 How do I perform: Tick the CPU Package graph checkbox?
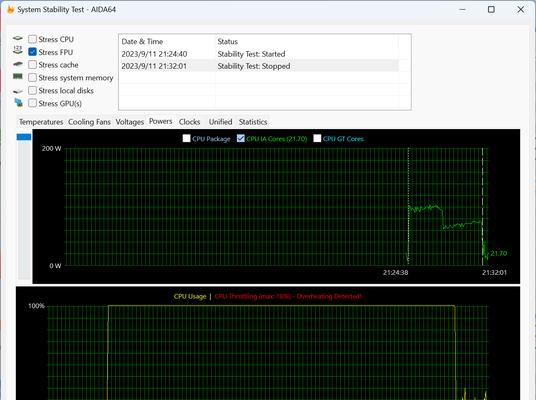pyautogui.click(x=187, y=138)
